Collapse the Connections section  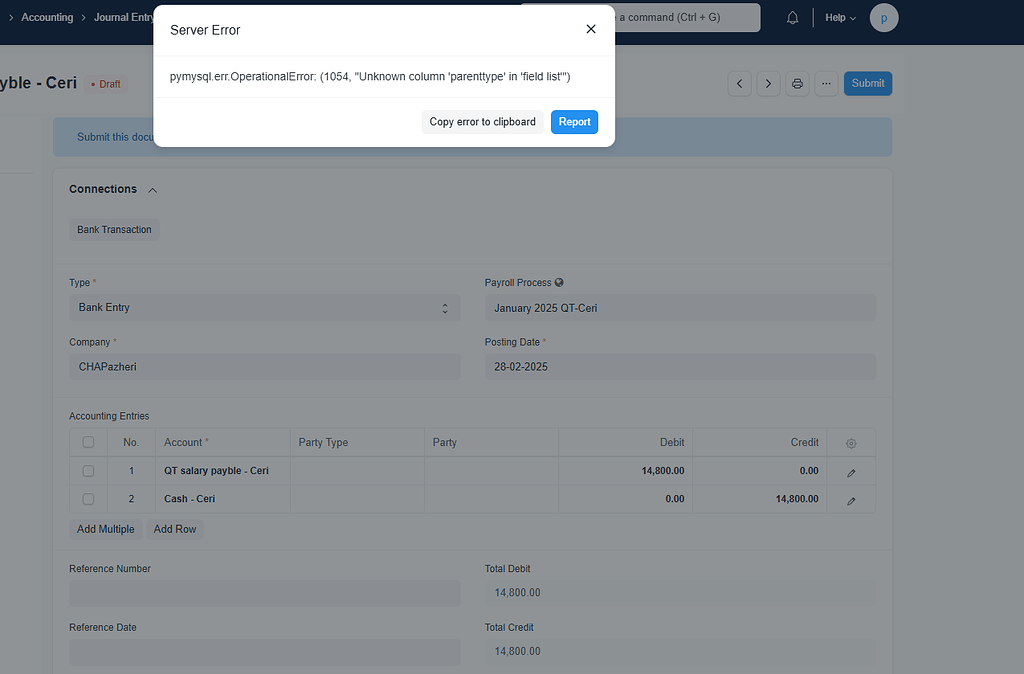[x=152, y=190]
